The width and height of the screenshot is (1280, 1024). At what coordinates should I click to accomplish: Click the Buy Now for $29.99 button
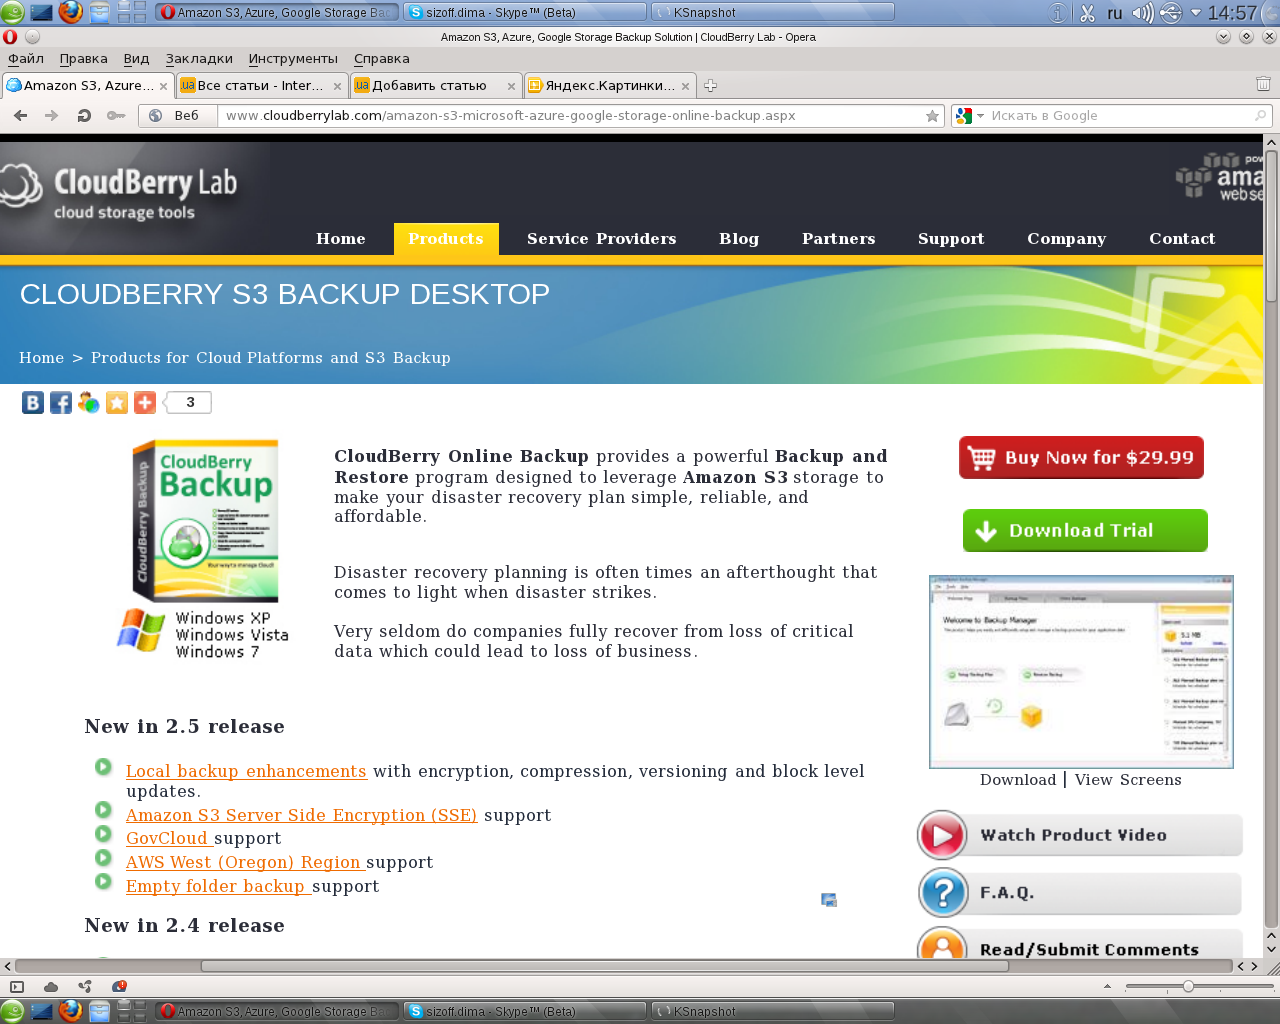[1081, 458]
